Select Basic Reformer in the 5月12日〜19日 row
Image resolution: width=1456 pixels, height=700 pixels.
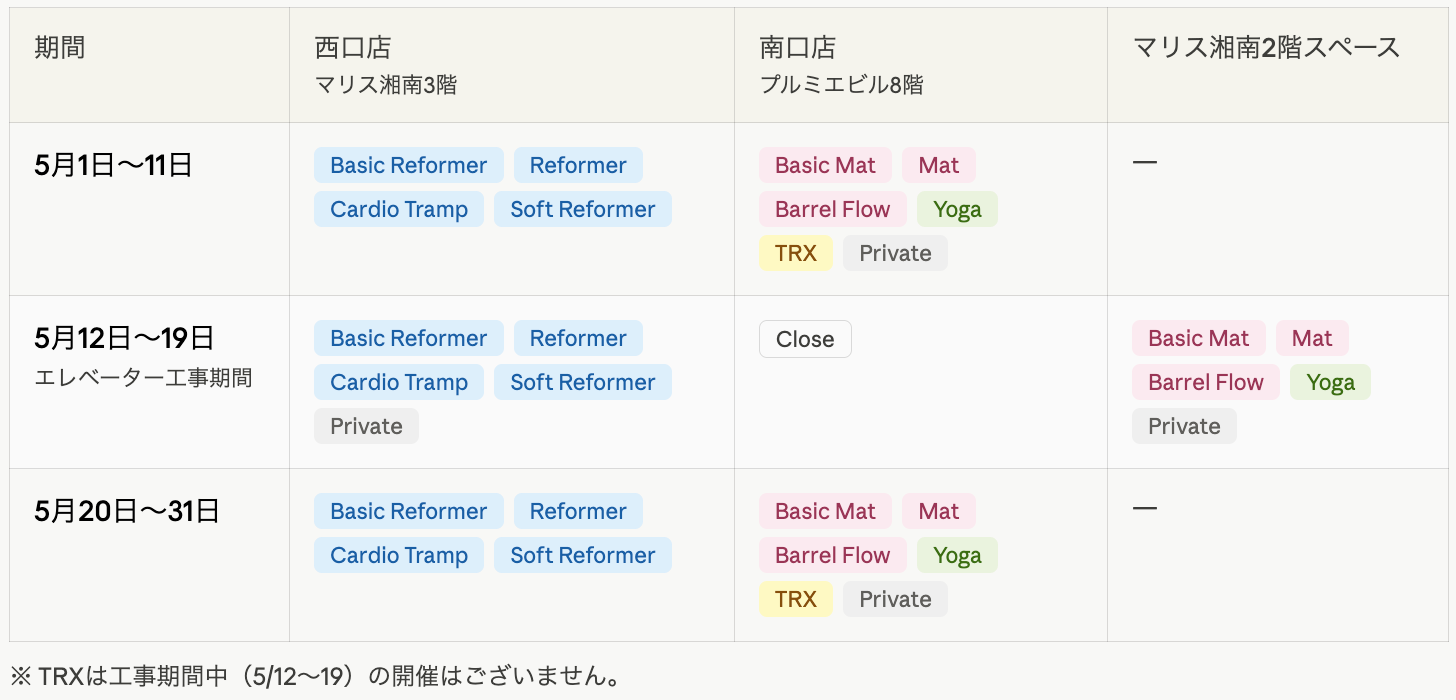click(x=408, y=338)
